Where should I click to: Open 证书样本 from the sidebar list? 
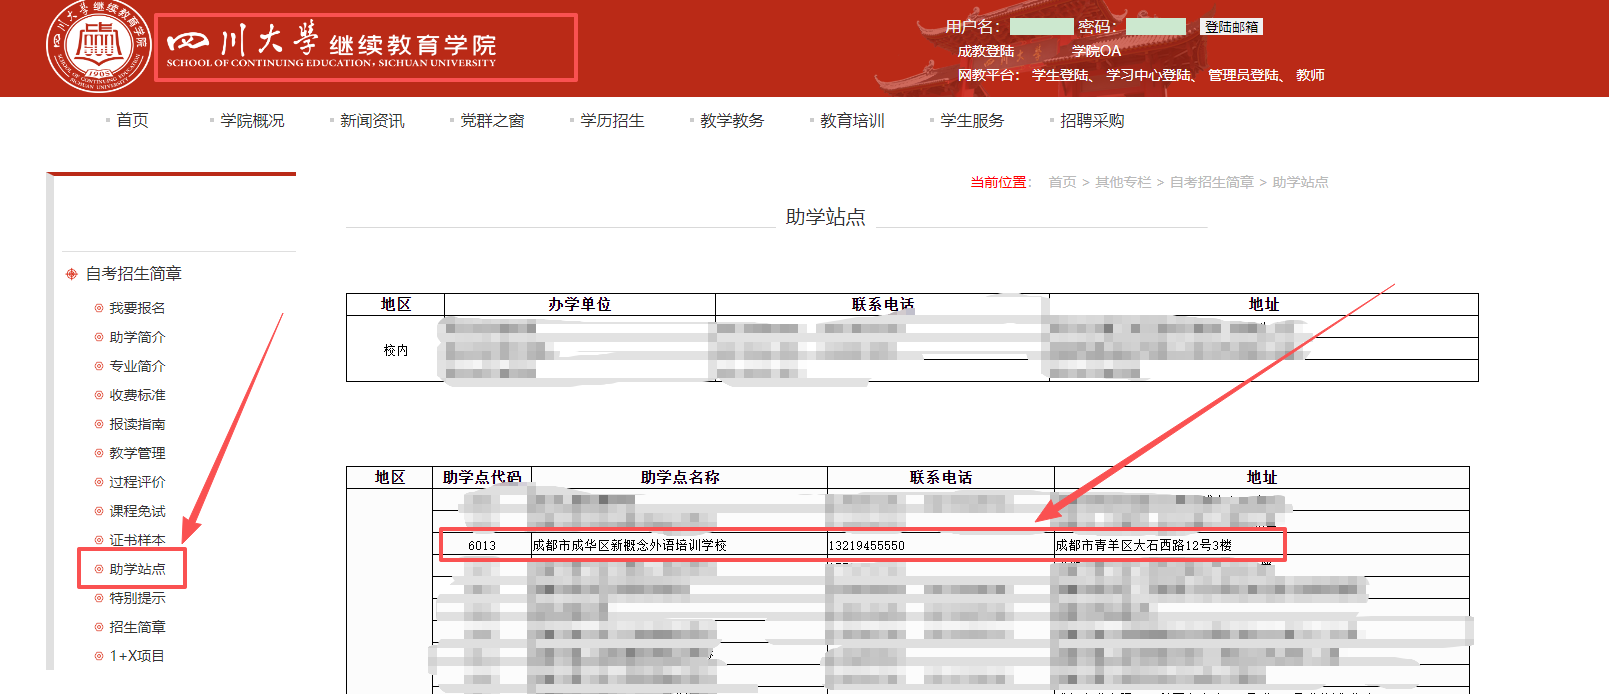click(x=137, y=540)
